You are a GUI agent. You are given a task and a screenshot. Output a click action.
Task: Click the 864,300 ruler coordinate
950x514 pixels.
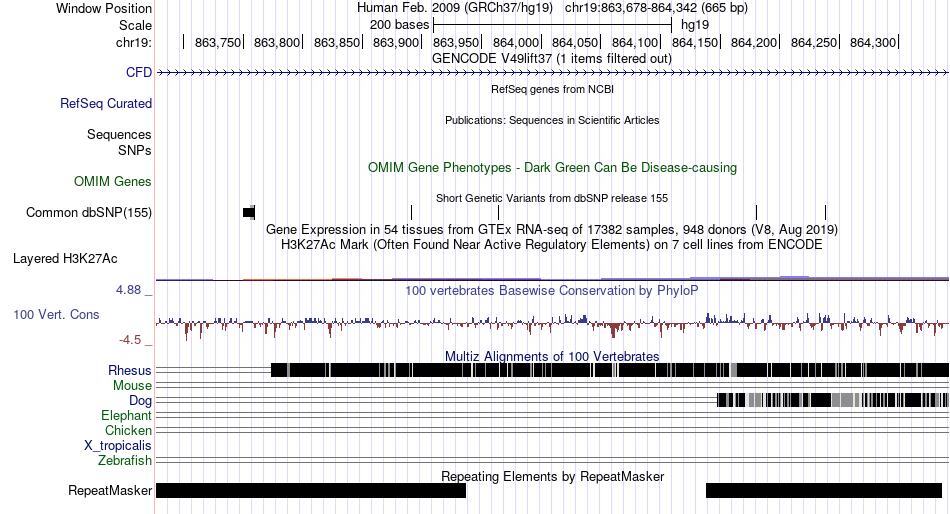point(872,42)
